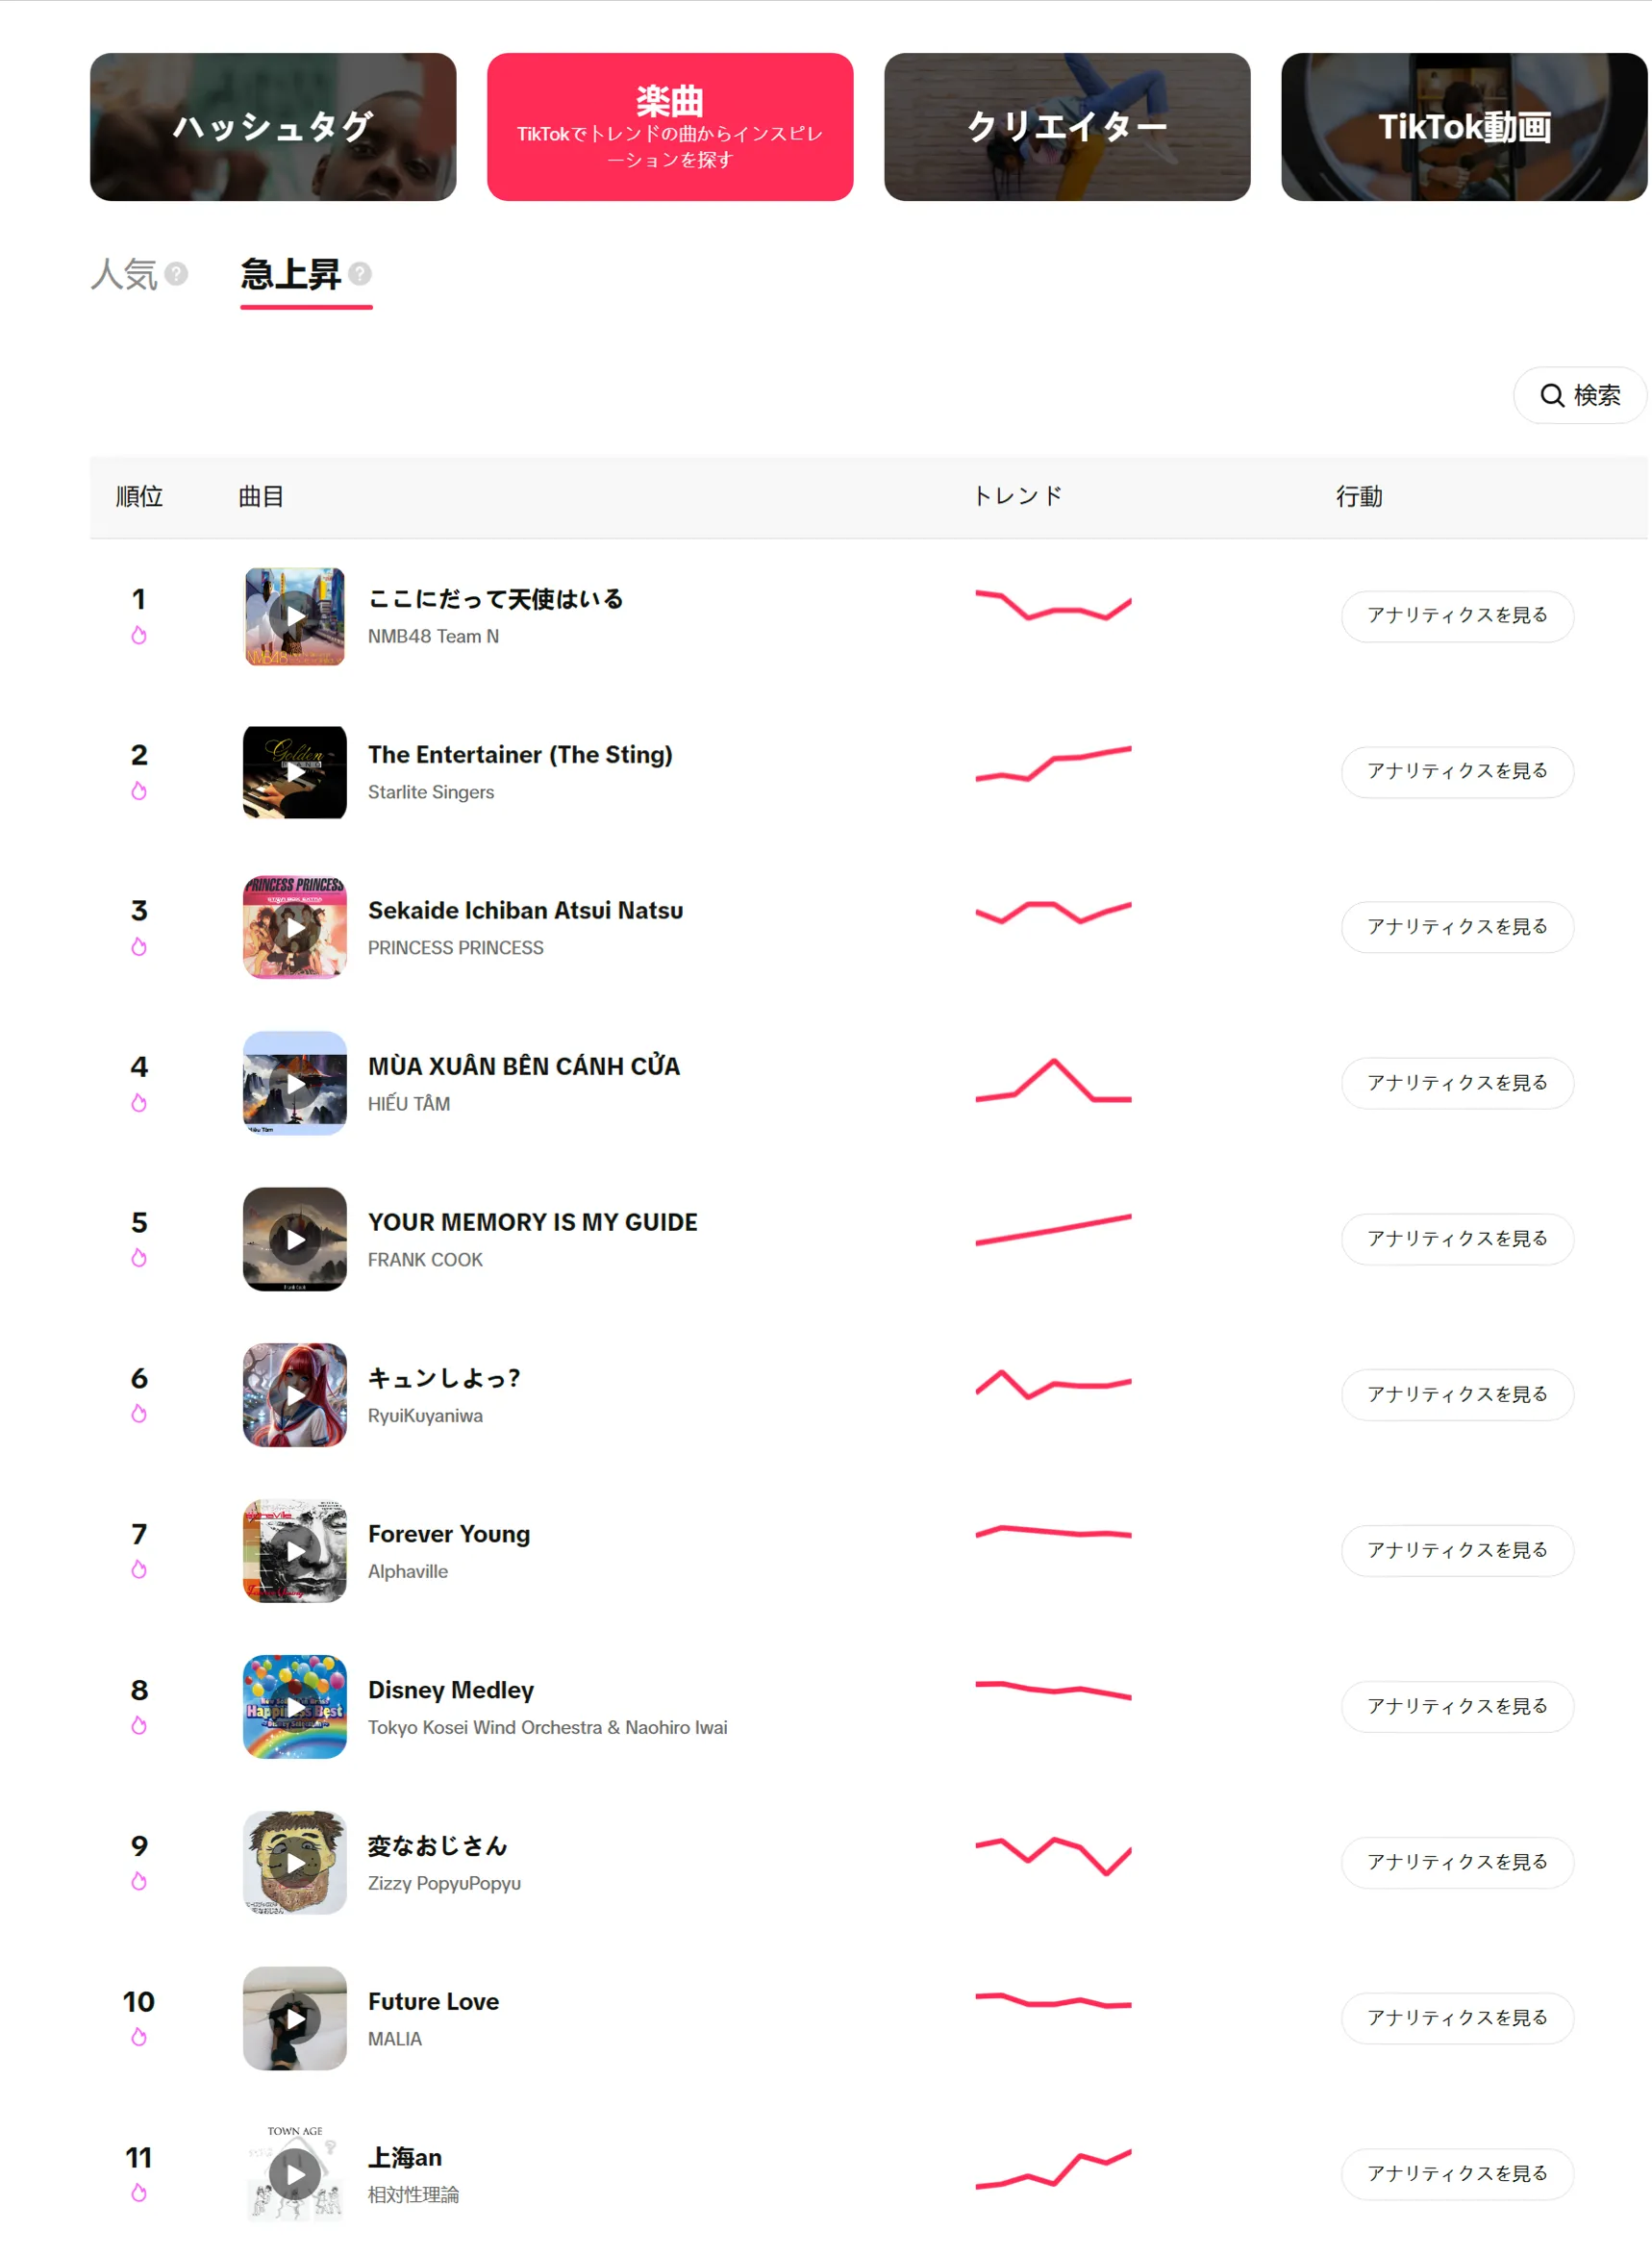View analytics for YOUR MEMORY IS MY GUIDE
The height and width of the screenshot is (2256, 1652).
coord(1457,1239)
